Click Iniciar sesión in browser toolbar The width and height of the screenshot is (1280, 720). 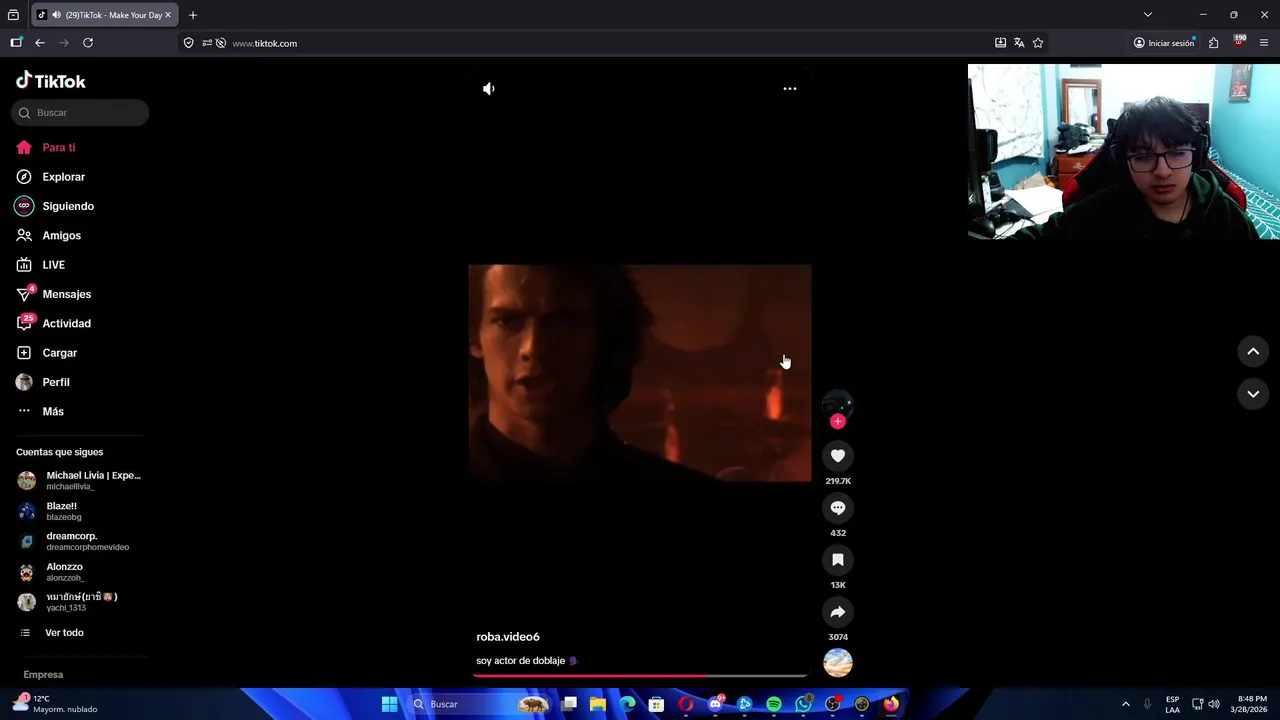click(x=1164, y=43)
